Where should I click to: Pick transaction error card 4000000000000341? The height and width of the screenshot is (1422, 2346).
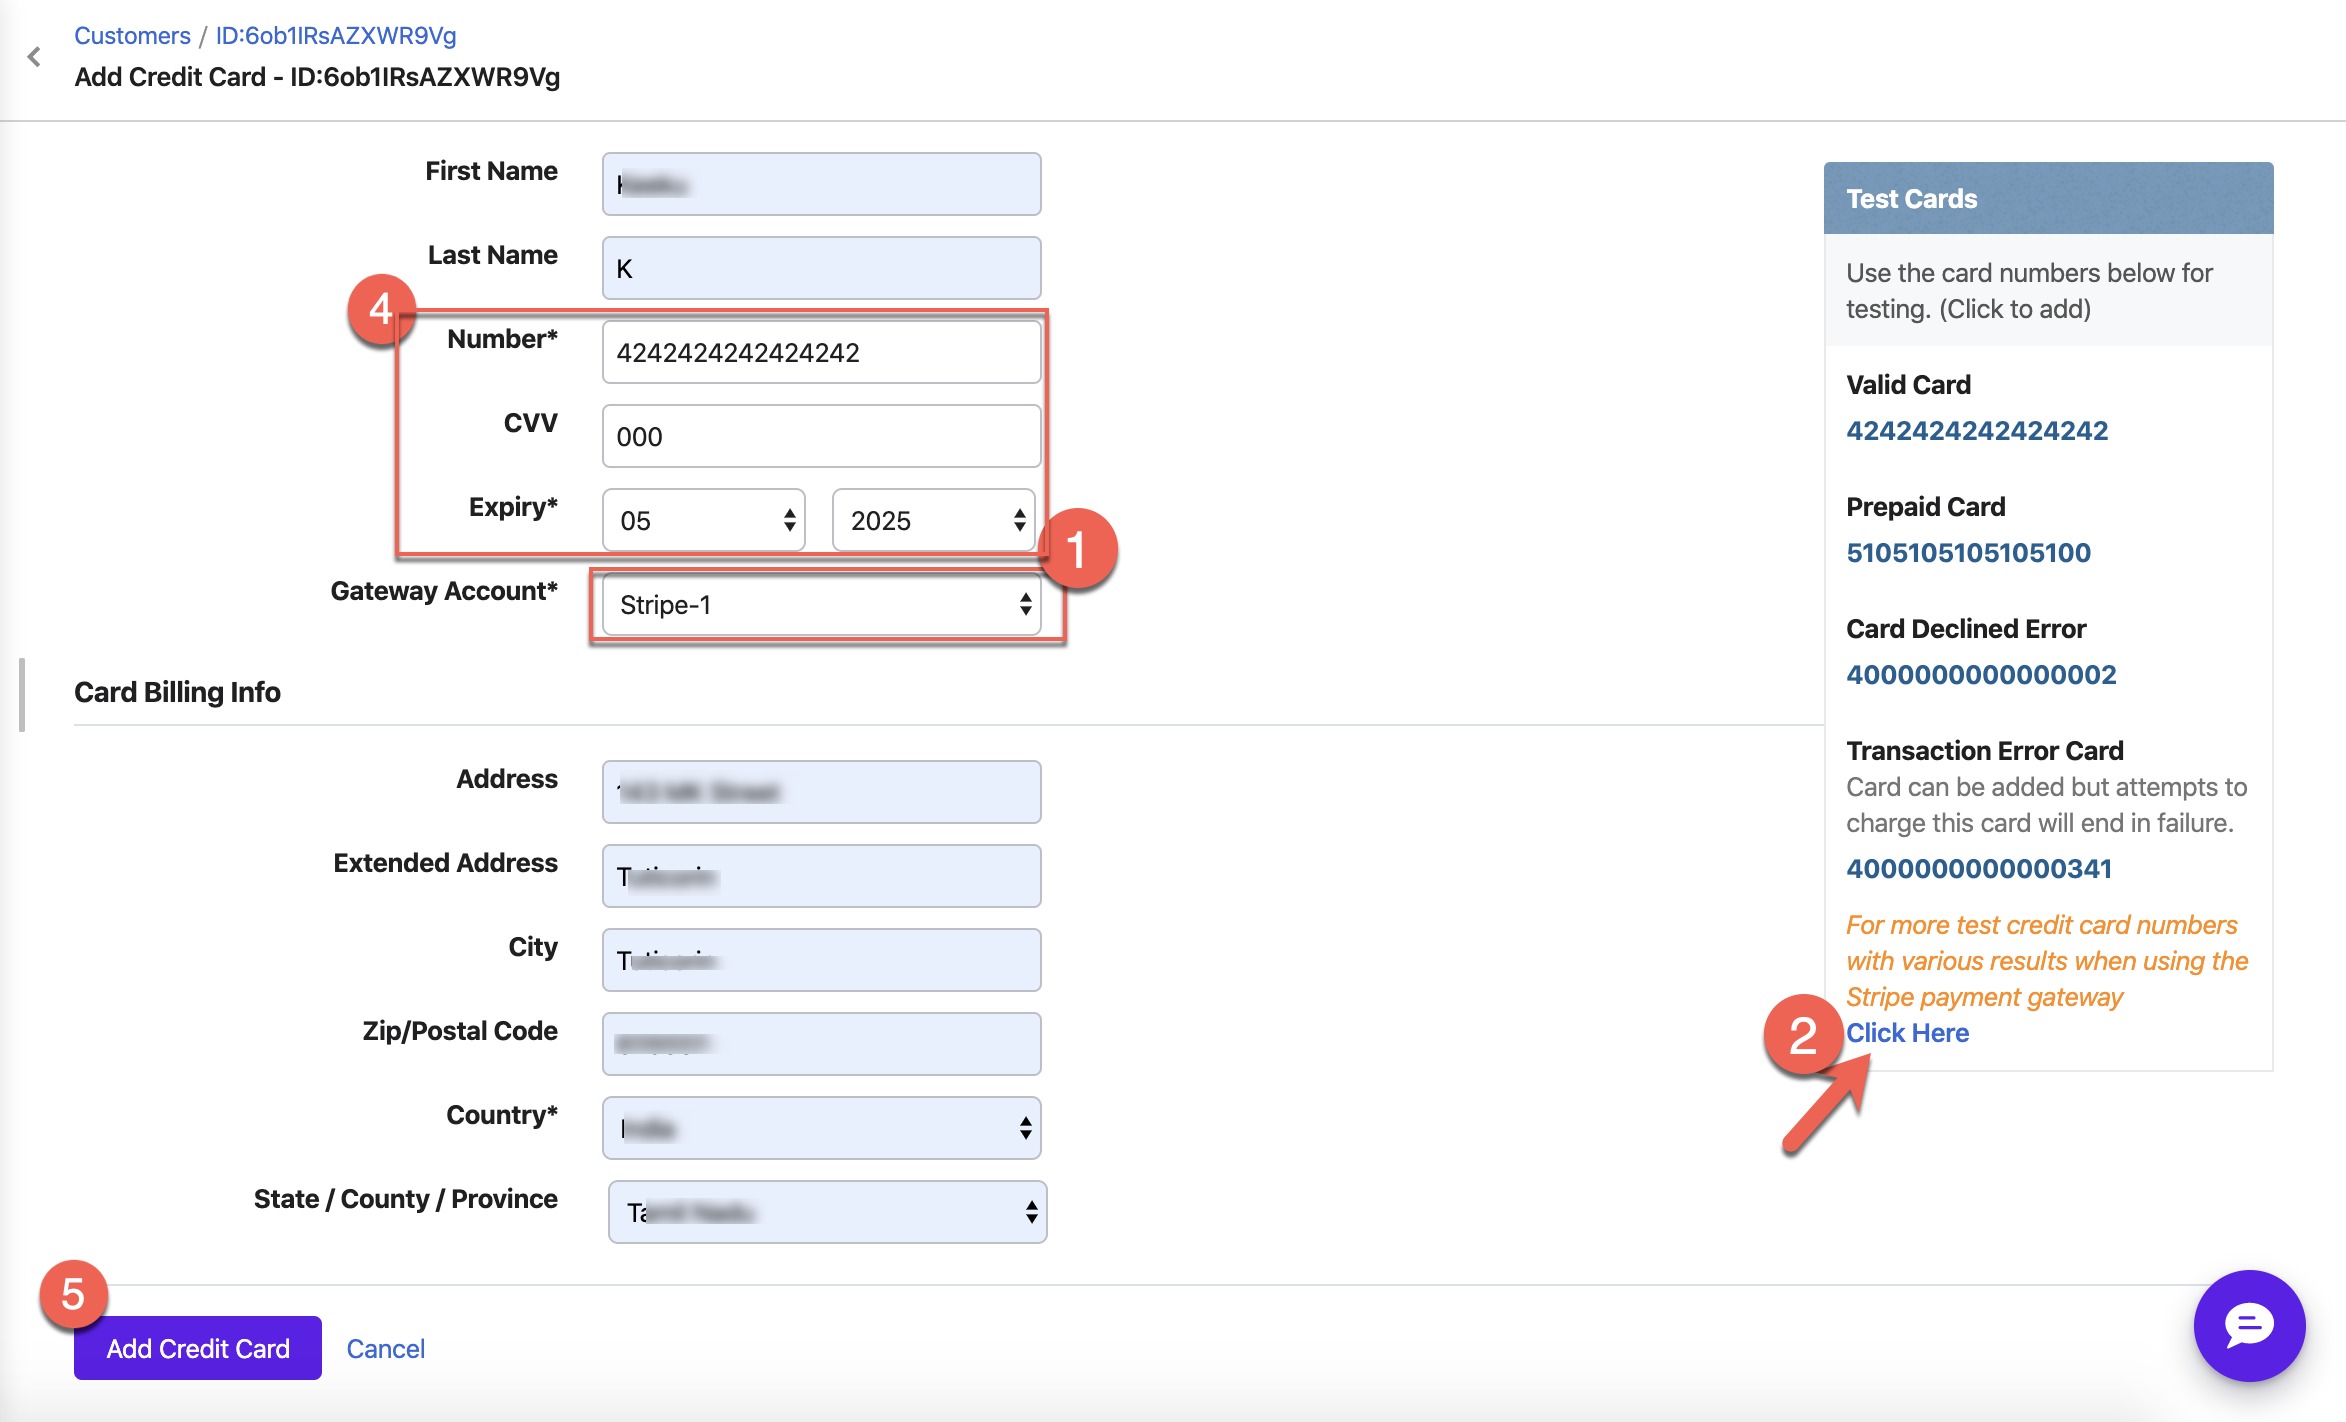(1978, 868)
